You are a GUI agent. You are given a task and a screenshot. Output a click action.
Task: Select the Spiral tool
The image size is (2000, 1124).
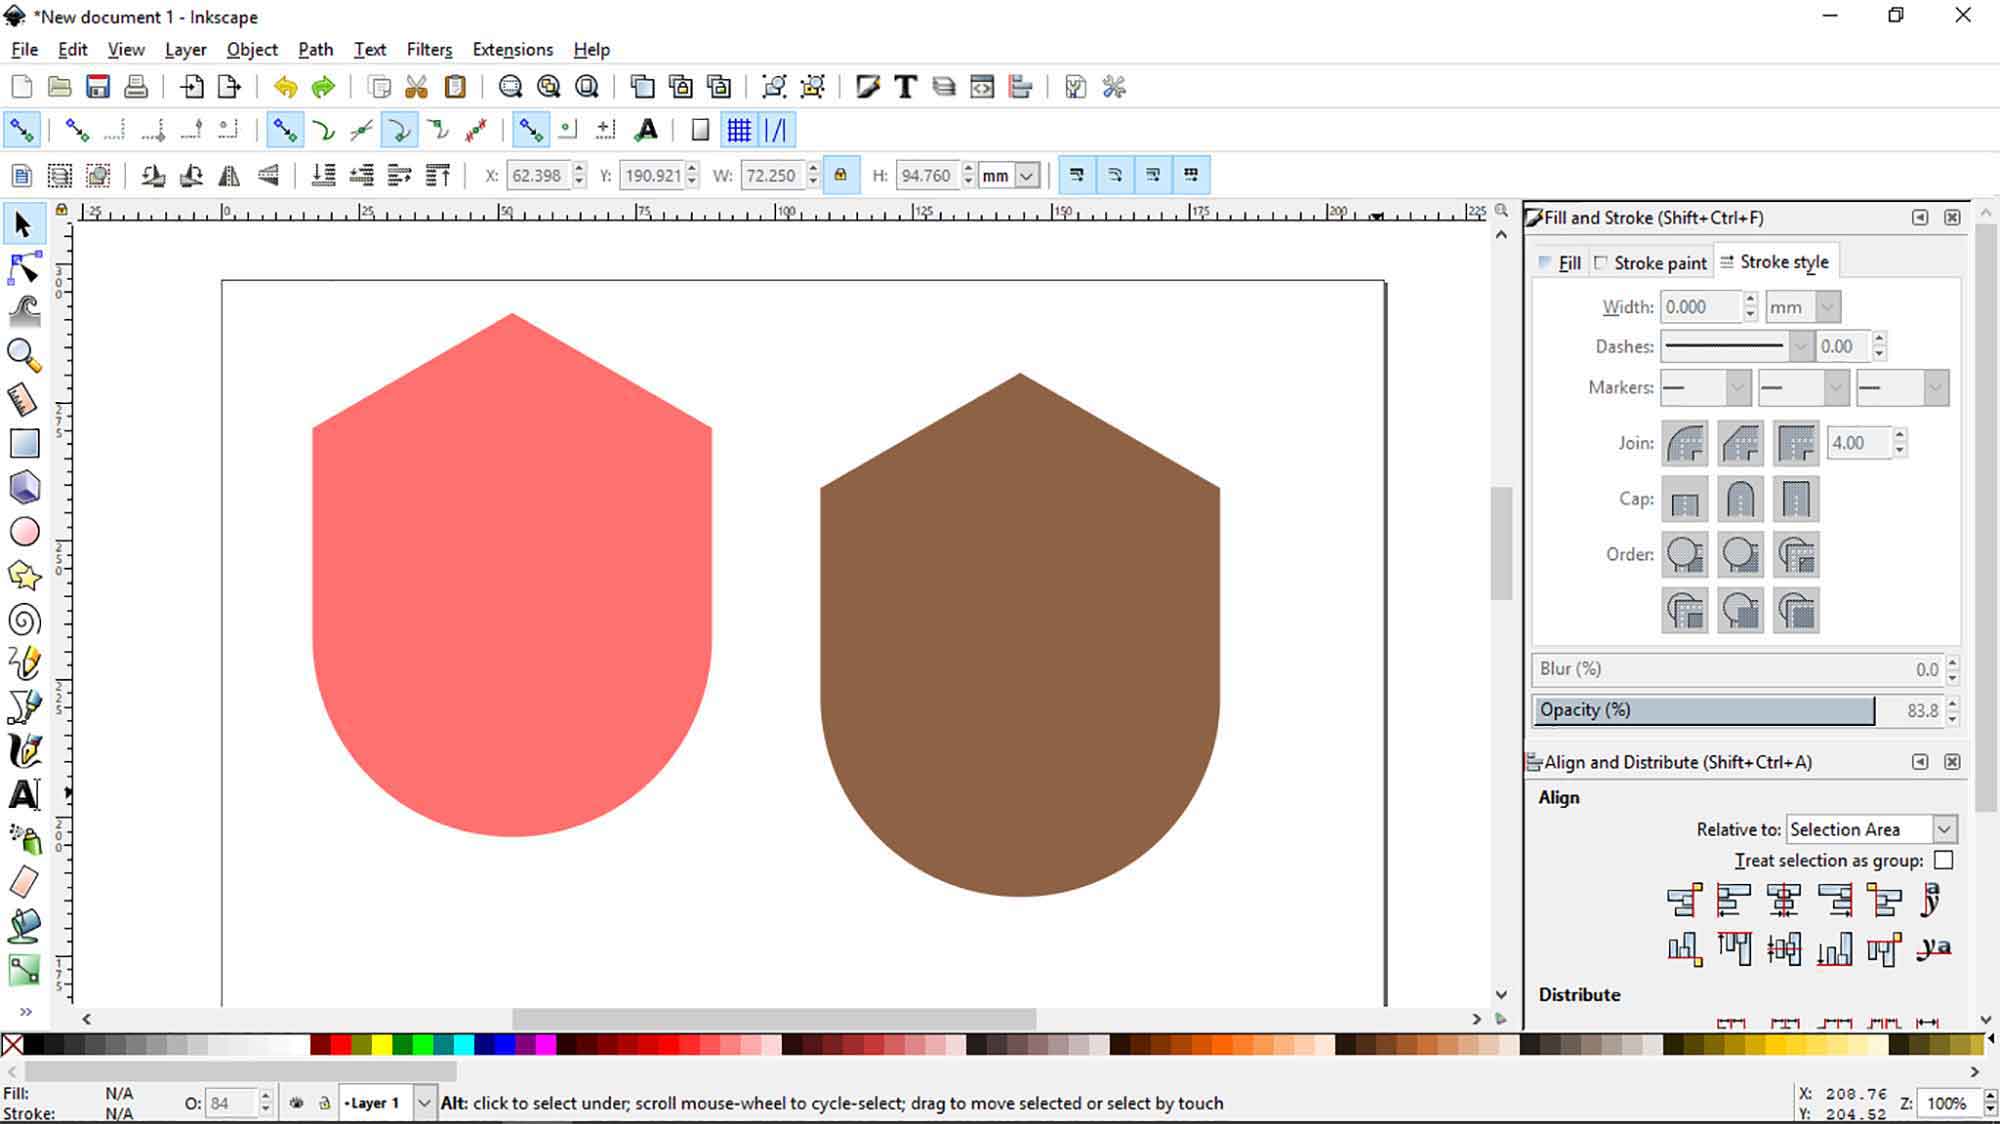tap(24, 619)
